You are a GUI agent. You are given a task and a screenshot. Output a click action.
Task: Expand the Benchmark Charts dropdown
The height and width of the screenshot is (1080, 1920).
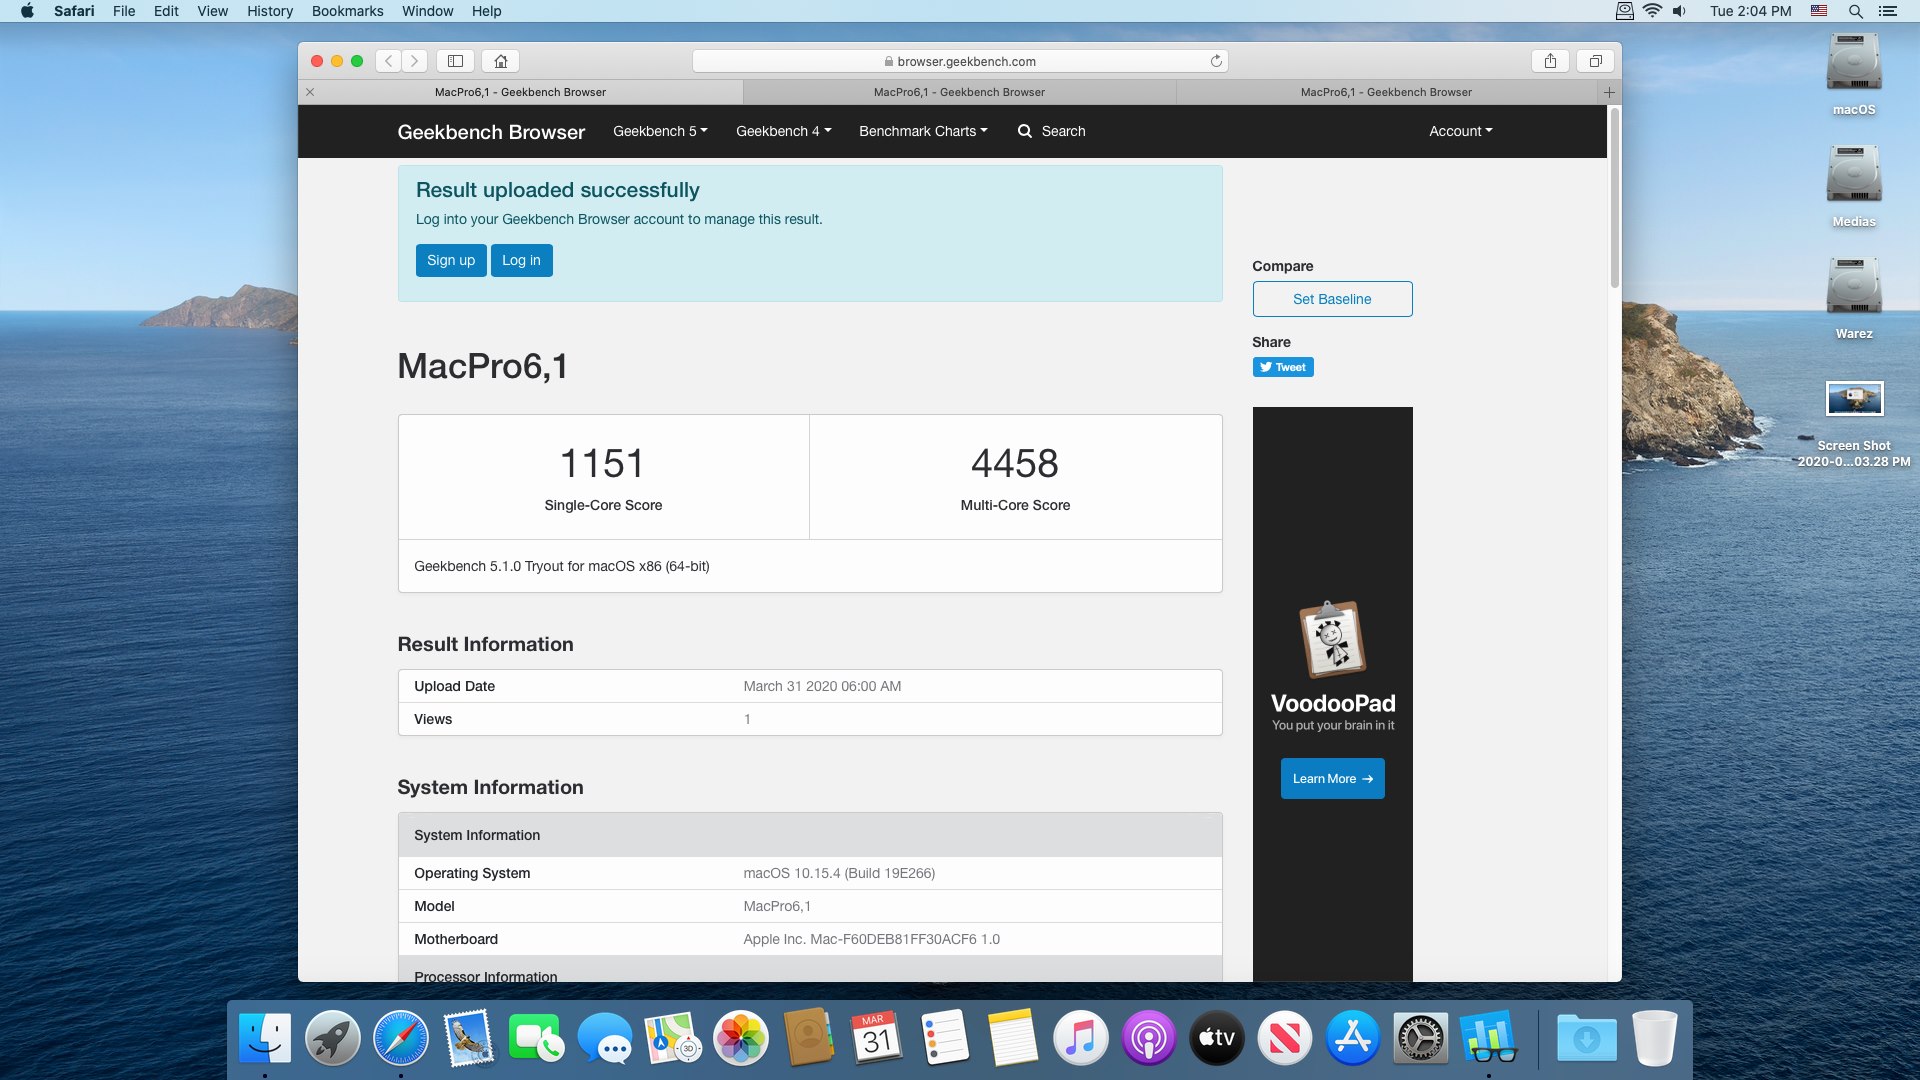point(923,131)
